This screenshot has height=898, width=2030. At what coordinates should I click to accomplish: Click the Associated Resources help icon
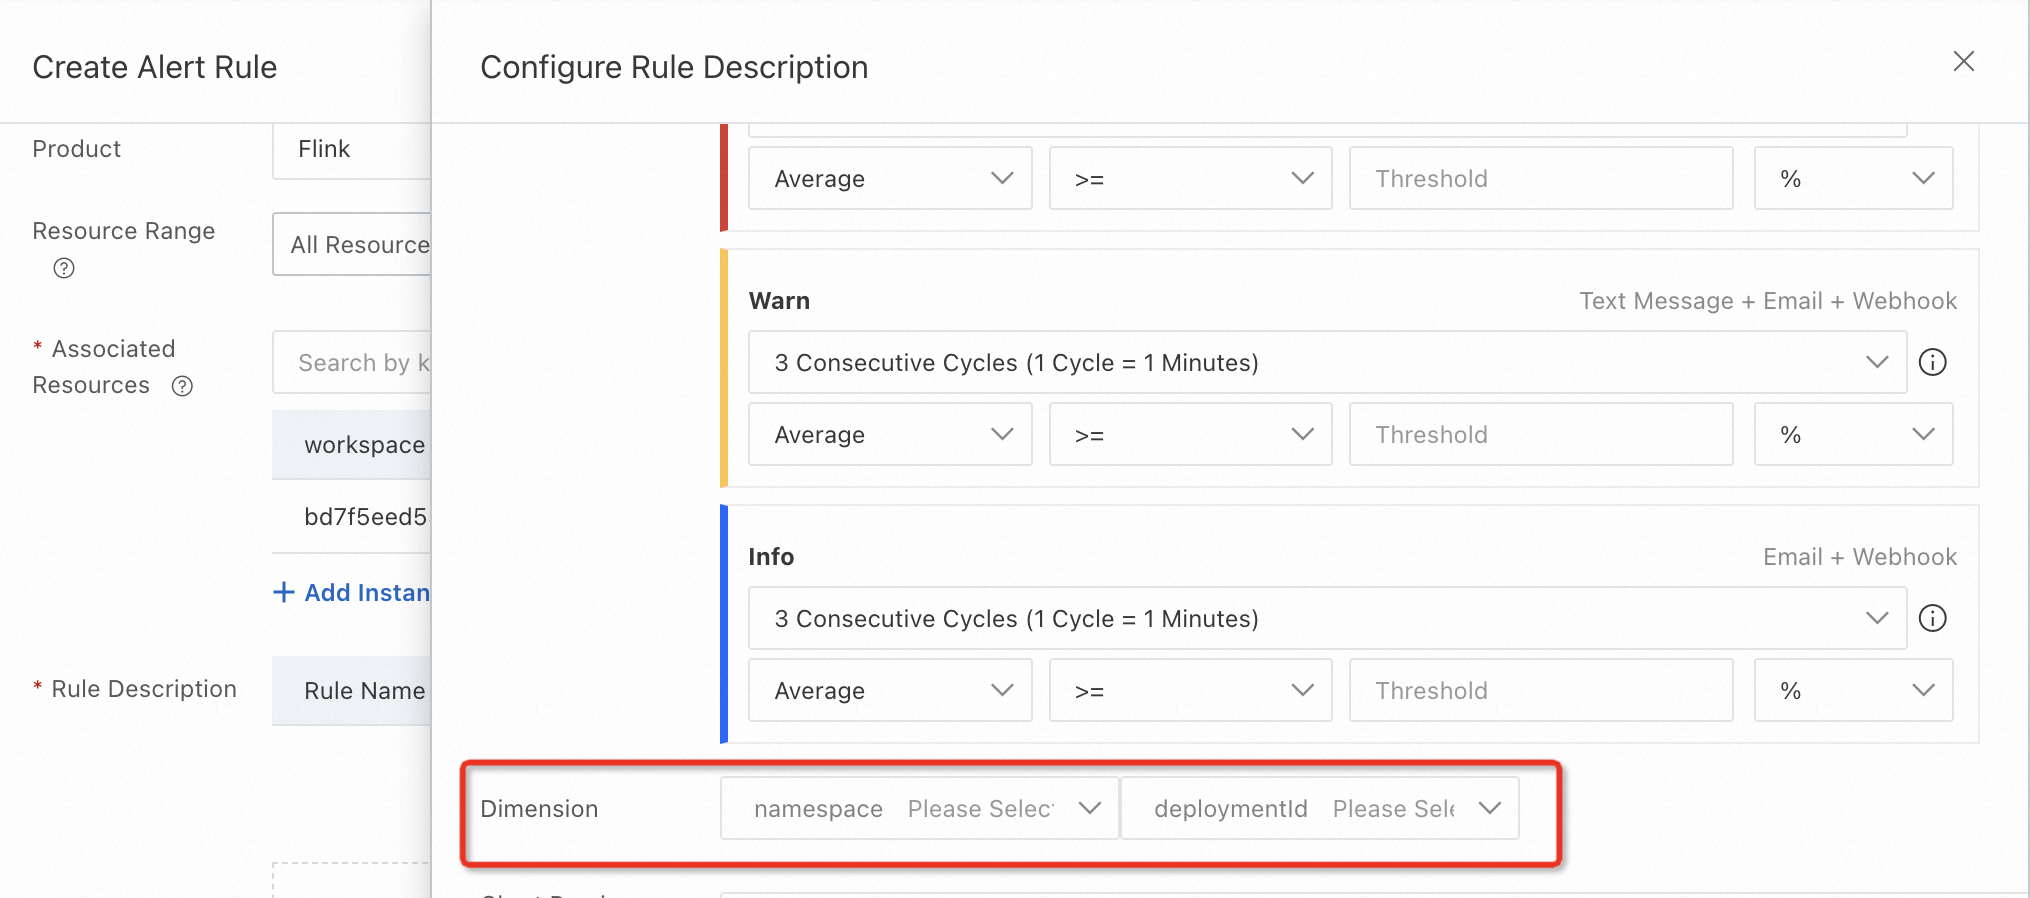(182, 386)
